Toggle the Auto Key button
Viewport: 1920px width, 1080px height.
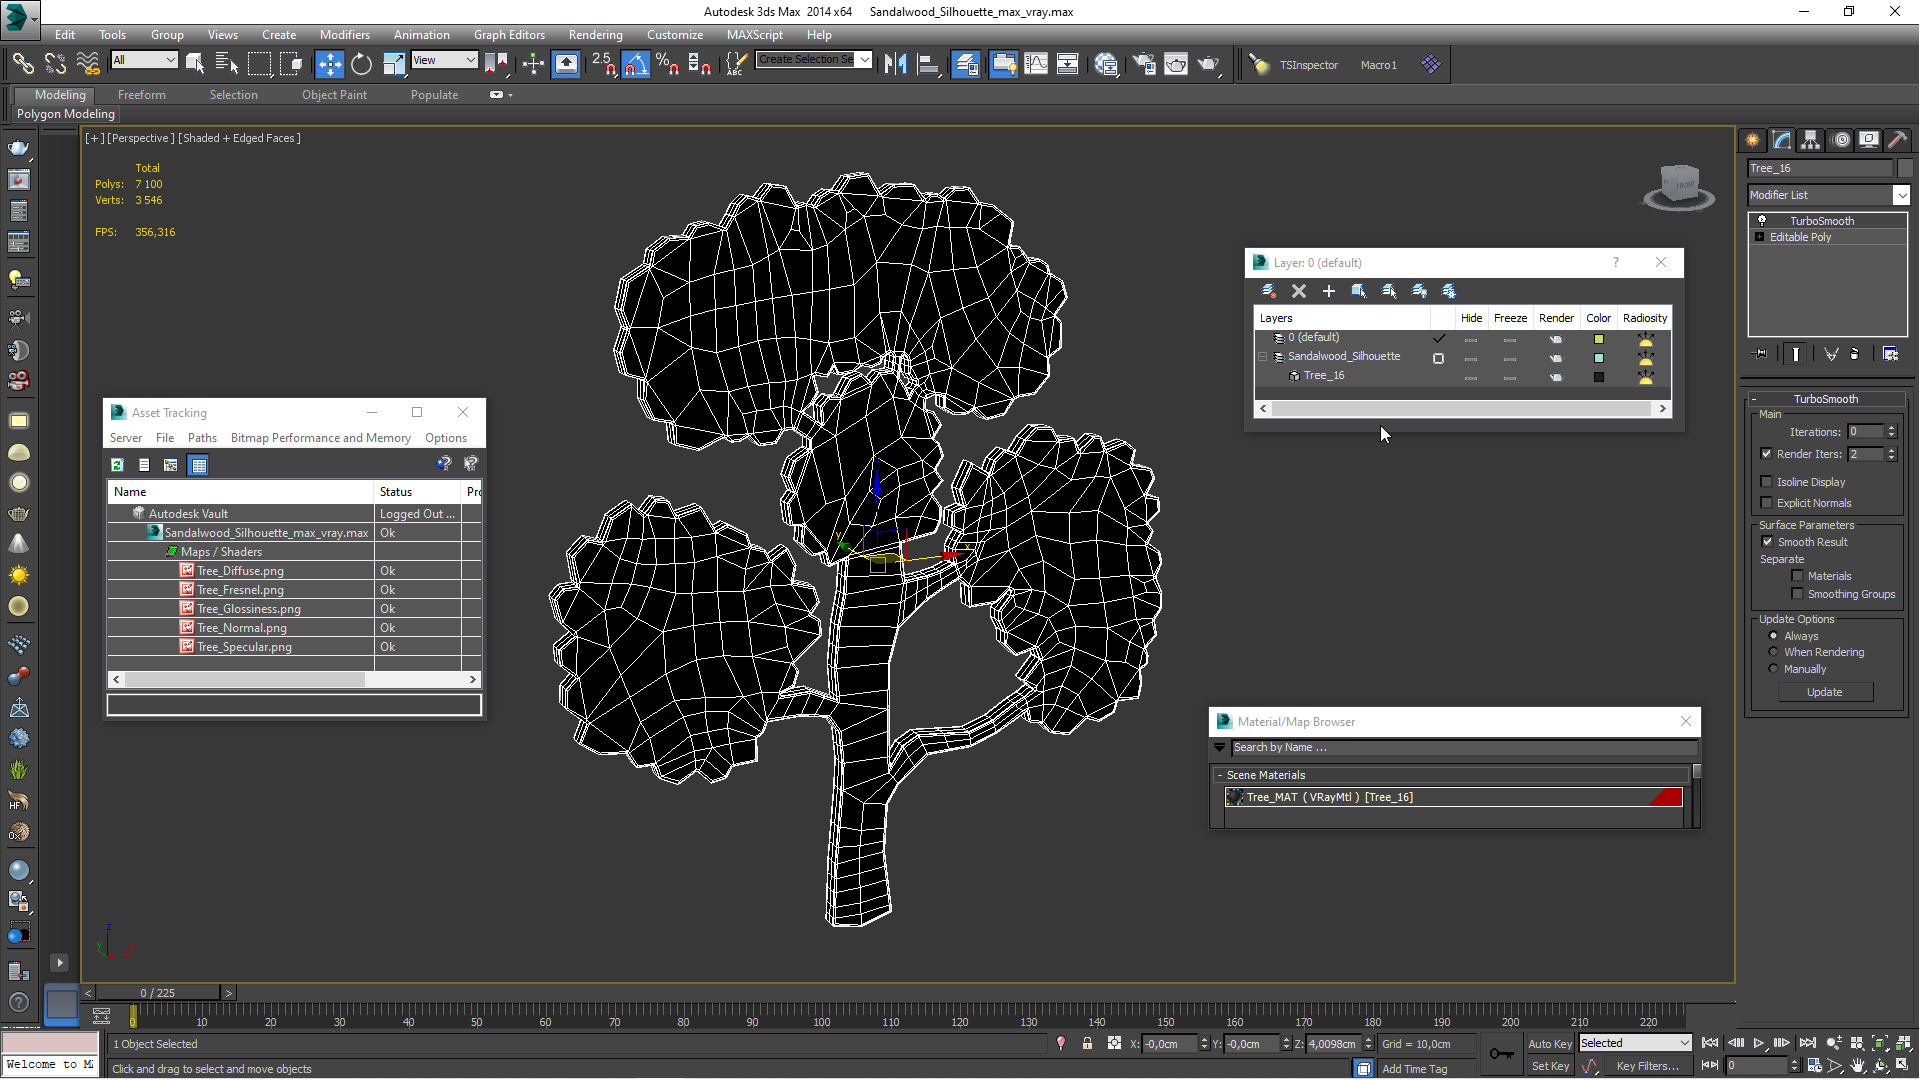coord(1550,1043)
